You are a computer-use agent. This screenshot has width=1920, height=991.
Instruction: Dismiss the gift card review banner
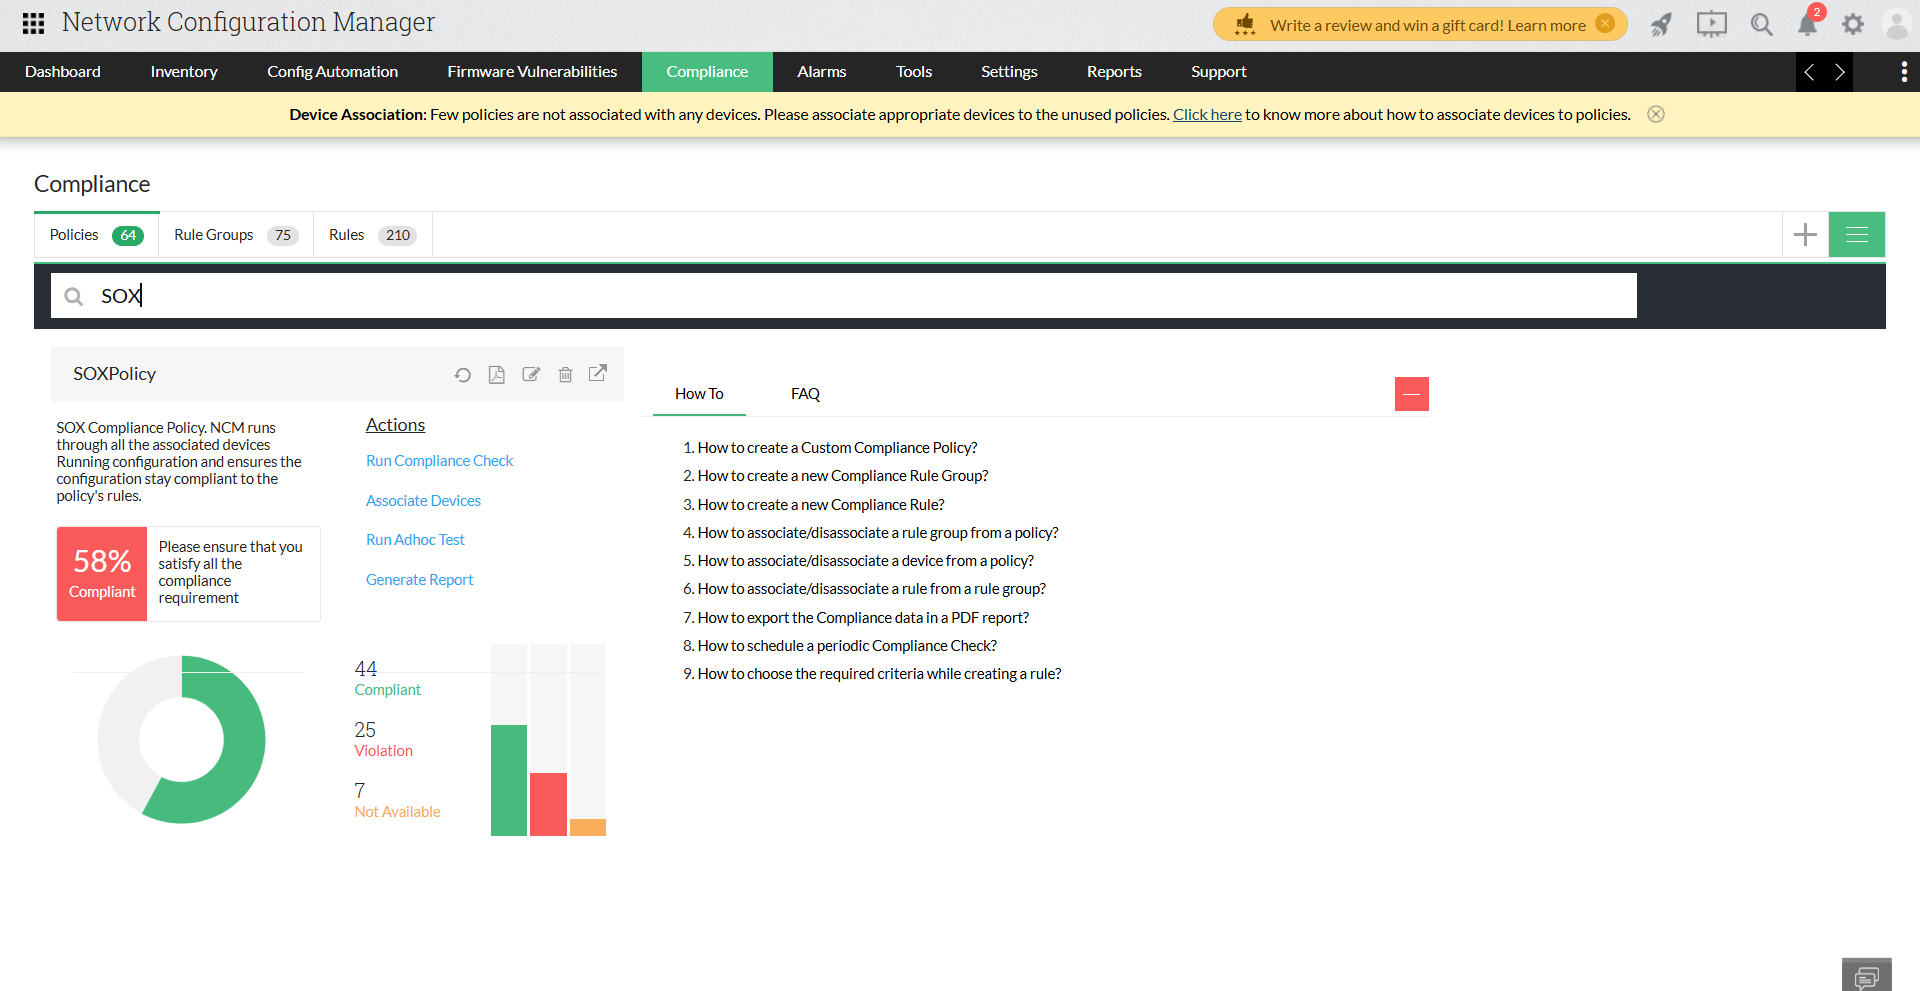point(1605,24)
